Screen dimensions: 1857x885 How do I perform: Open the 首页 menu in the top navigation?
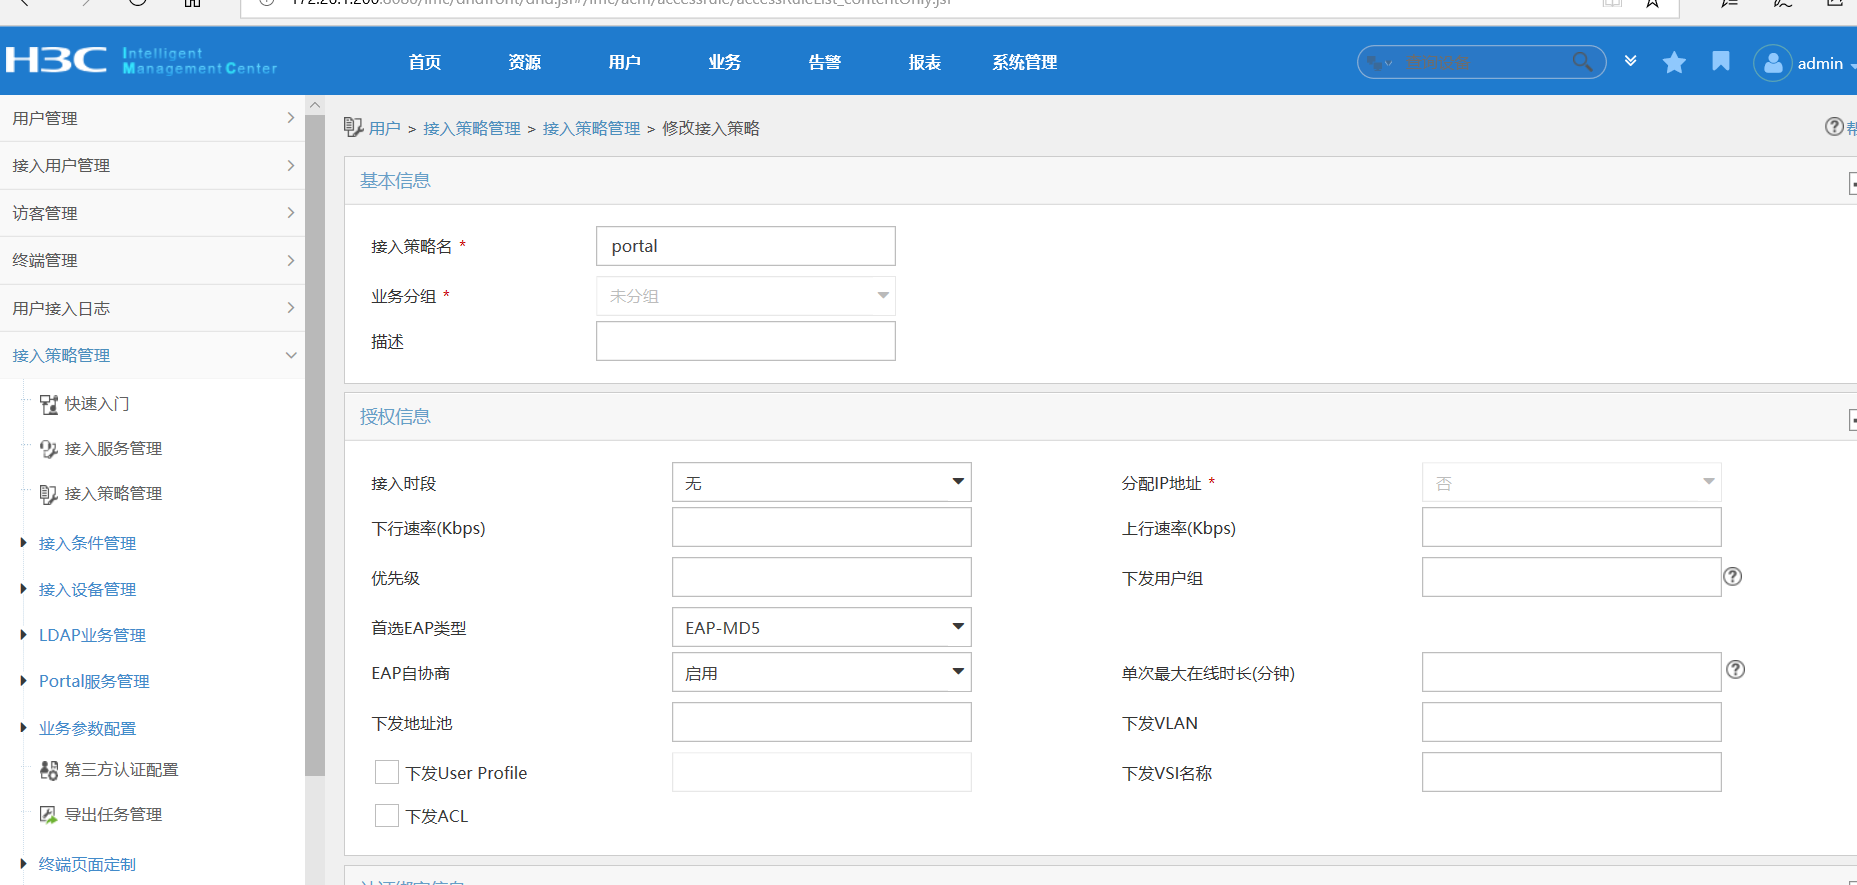[425, 62]
